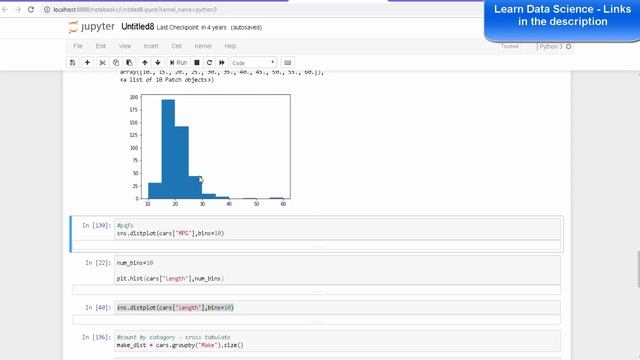The height and width of the screenshot is (360, 640).
Task: Go back in the browser
Action: pyautogui.click(x=5, y=9)
